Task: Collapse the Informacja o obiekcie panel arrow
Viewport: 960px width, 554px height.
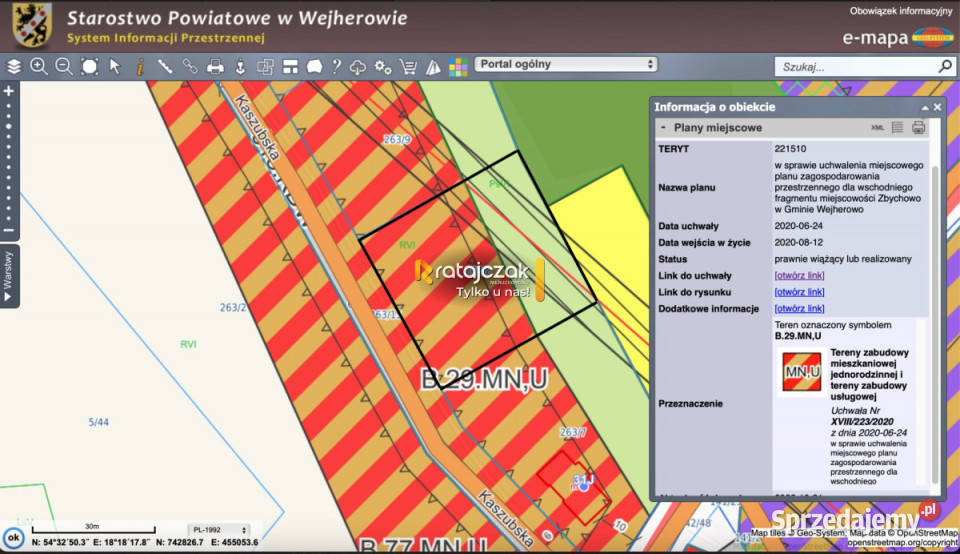Action: click(x=924, y=108)
